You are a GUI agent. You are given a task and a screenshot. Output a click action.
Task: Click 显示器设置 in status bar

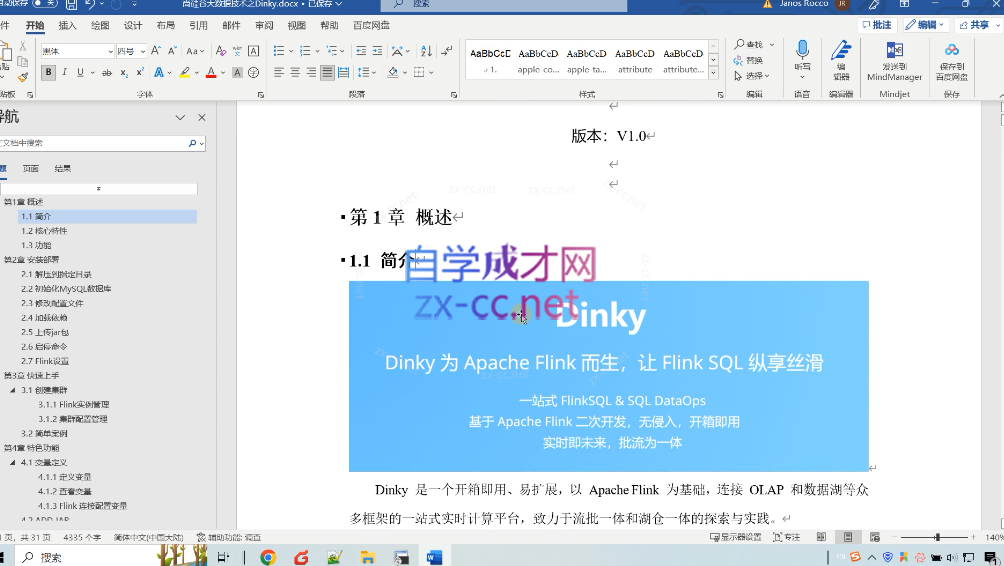[736, 537]
